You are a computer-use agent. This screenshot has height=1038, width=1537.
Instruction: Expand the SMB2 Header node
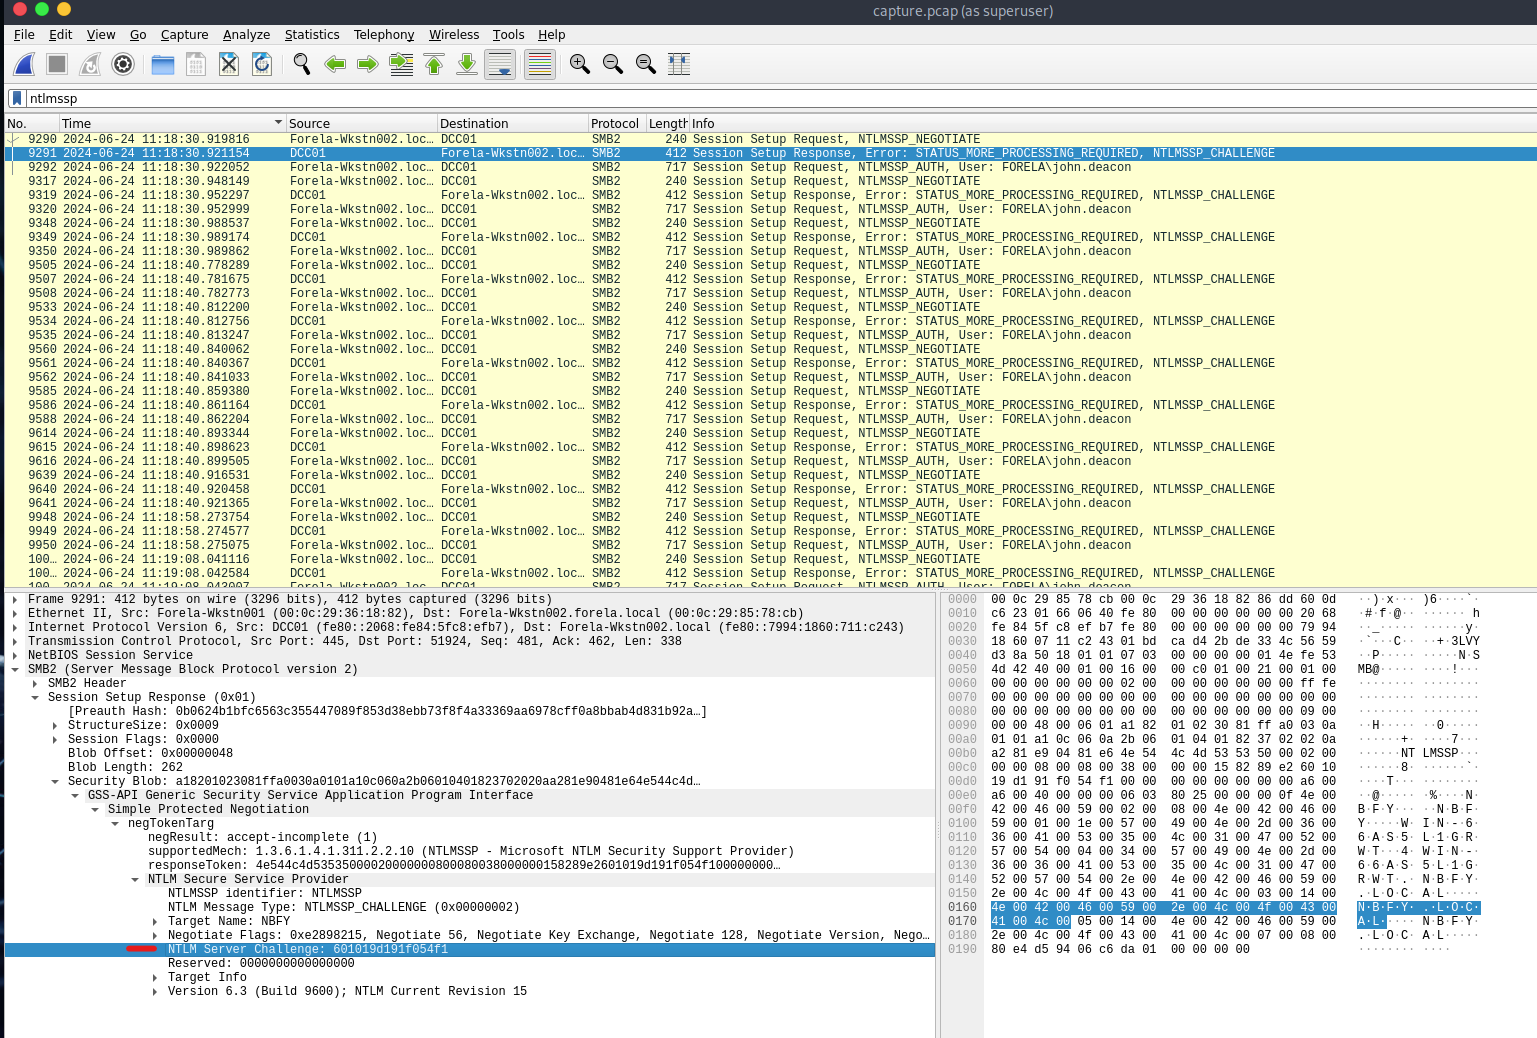[35, 683]
